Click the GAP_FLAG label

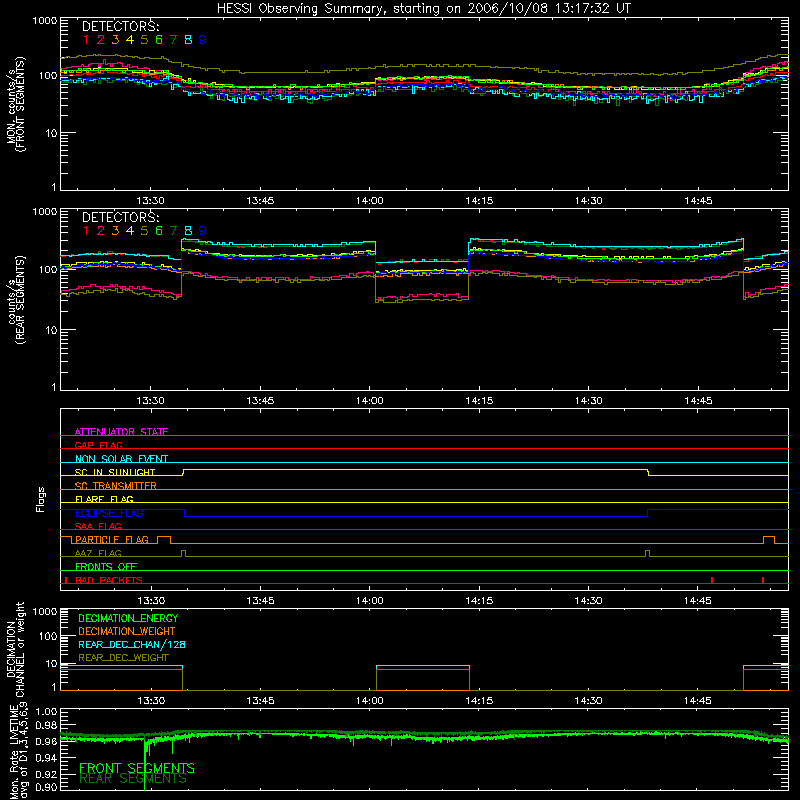[98, 445]
